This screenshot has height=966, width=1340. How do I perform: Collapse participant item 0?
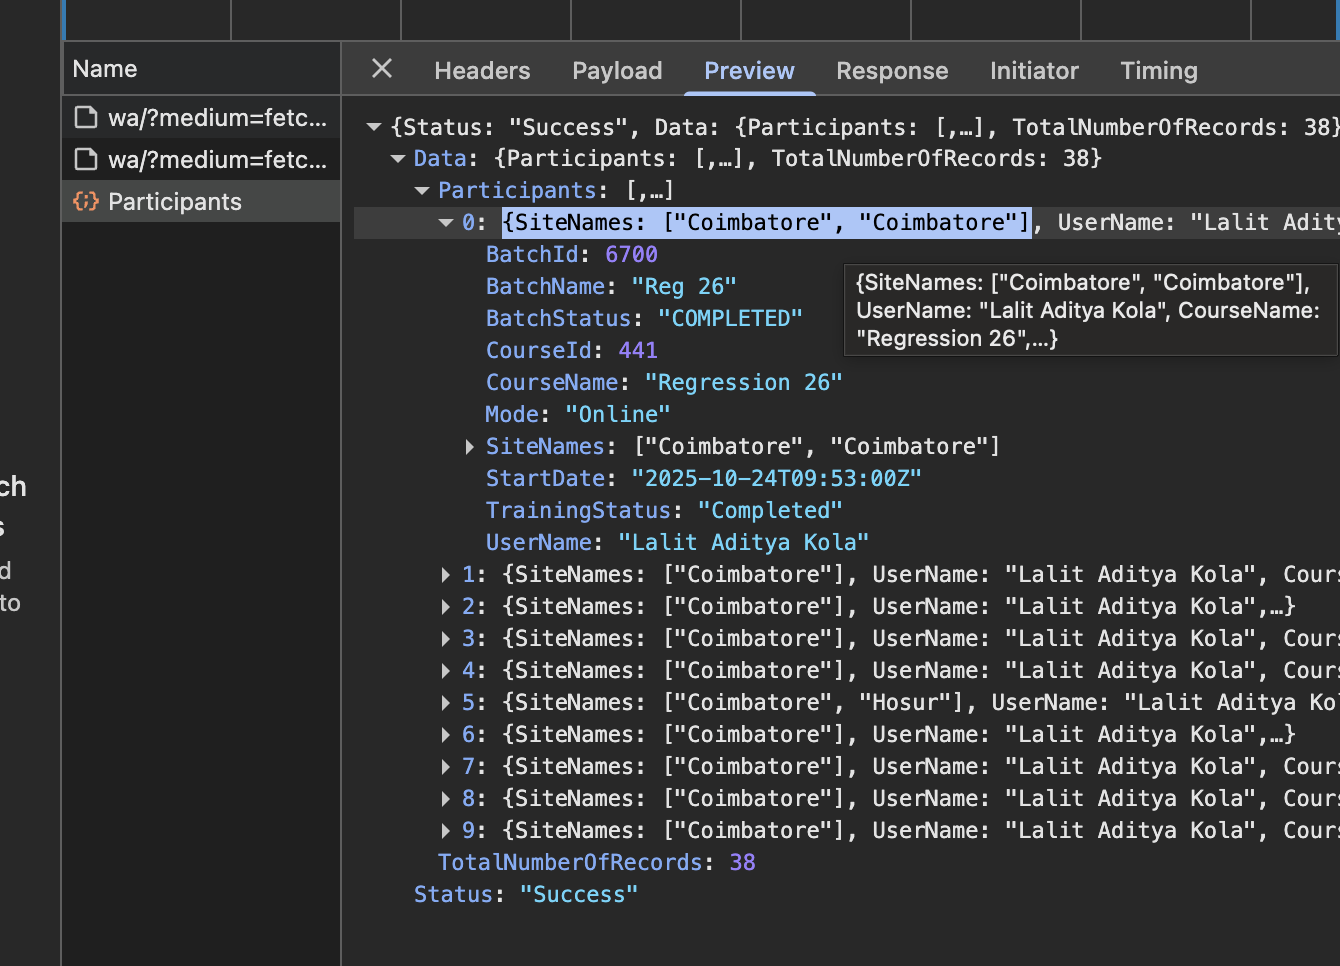pos(446,223)
